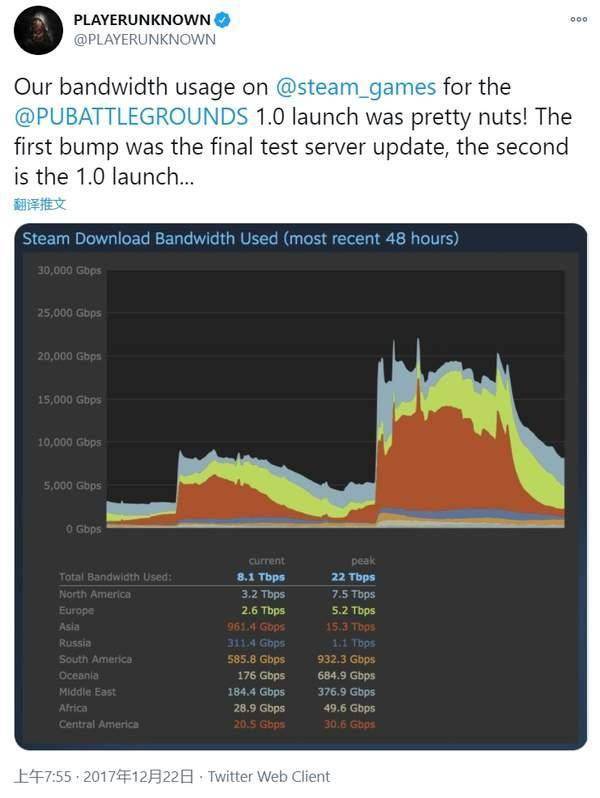This screenshot has height=798, width=600.
Task: Click the translate tweet link
Action: pyautogui.click(x=40, y=204)
